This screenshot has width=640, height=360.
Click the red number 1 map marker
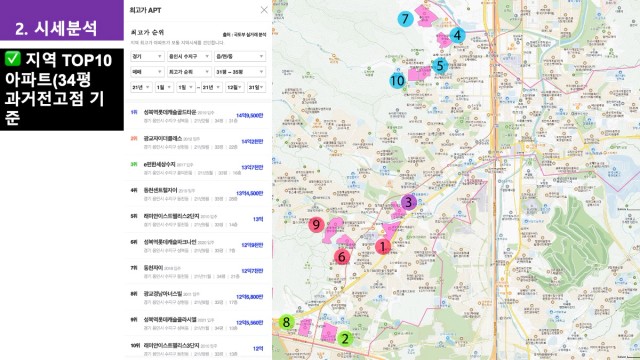(x=382, y=247)
